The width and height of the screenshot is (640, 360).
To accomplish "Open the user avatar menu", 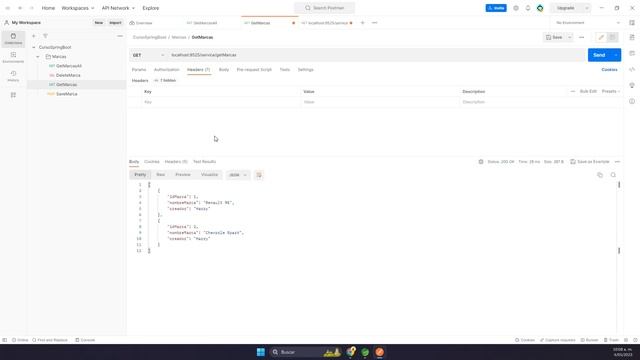I will [x=540, y=8].
